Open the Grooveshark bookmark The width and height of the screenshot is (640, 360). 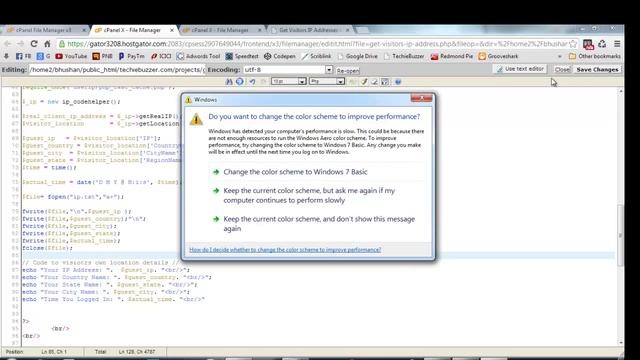coord(498,56)
